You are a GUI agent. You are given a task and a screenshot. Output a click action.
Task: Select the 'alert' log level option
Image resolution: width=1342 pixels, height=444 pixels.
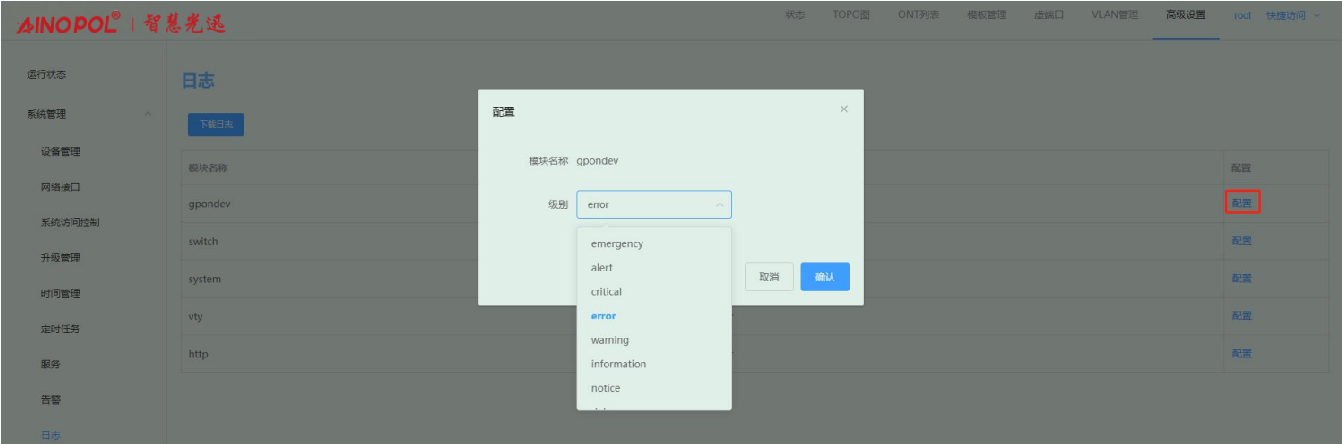[x=602, y=268]
